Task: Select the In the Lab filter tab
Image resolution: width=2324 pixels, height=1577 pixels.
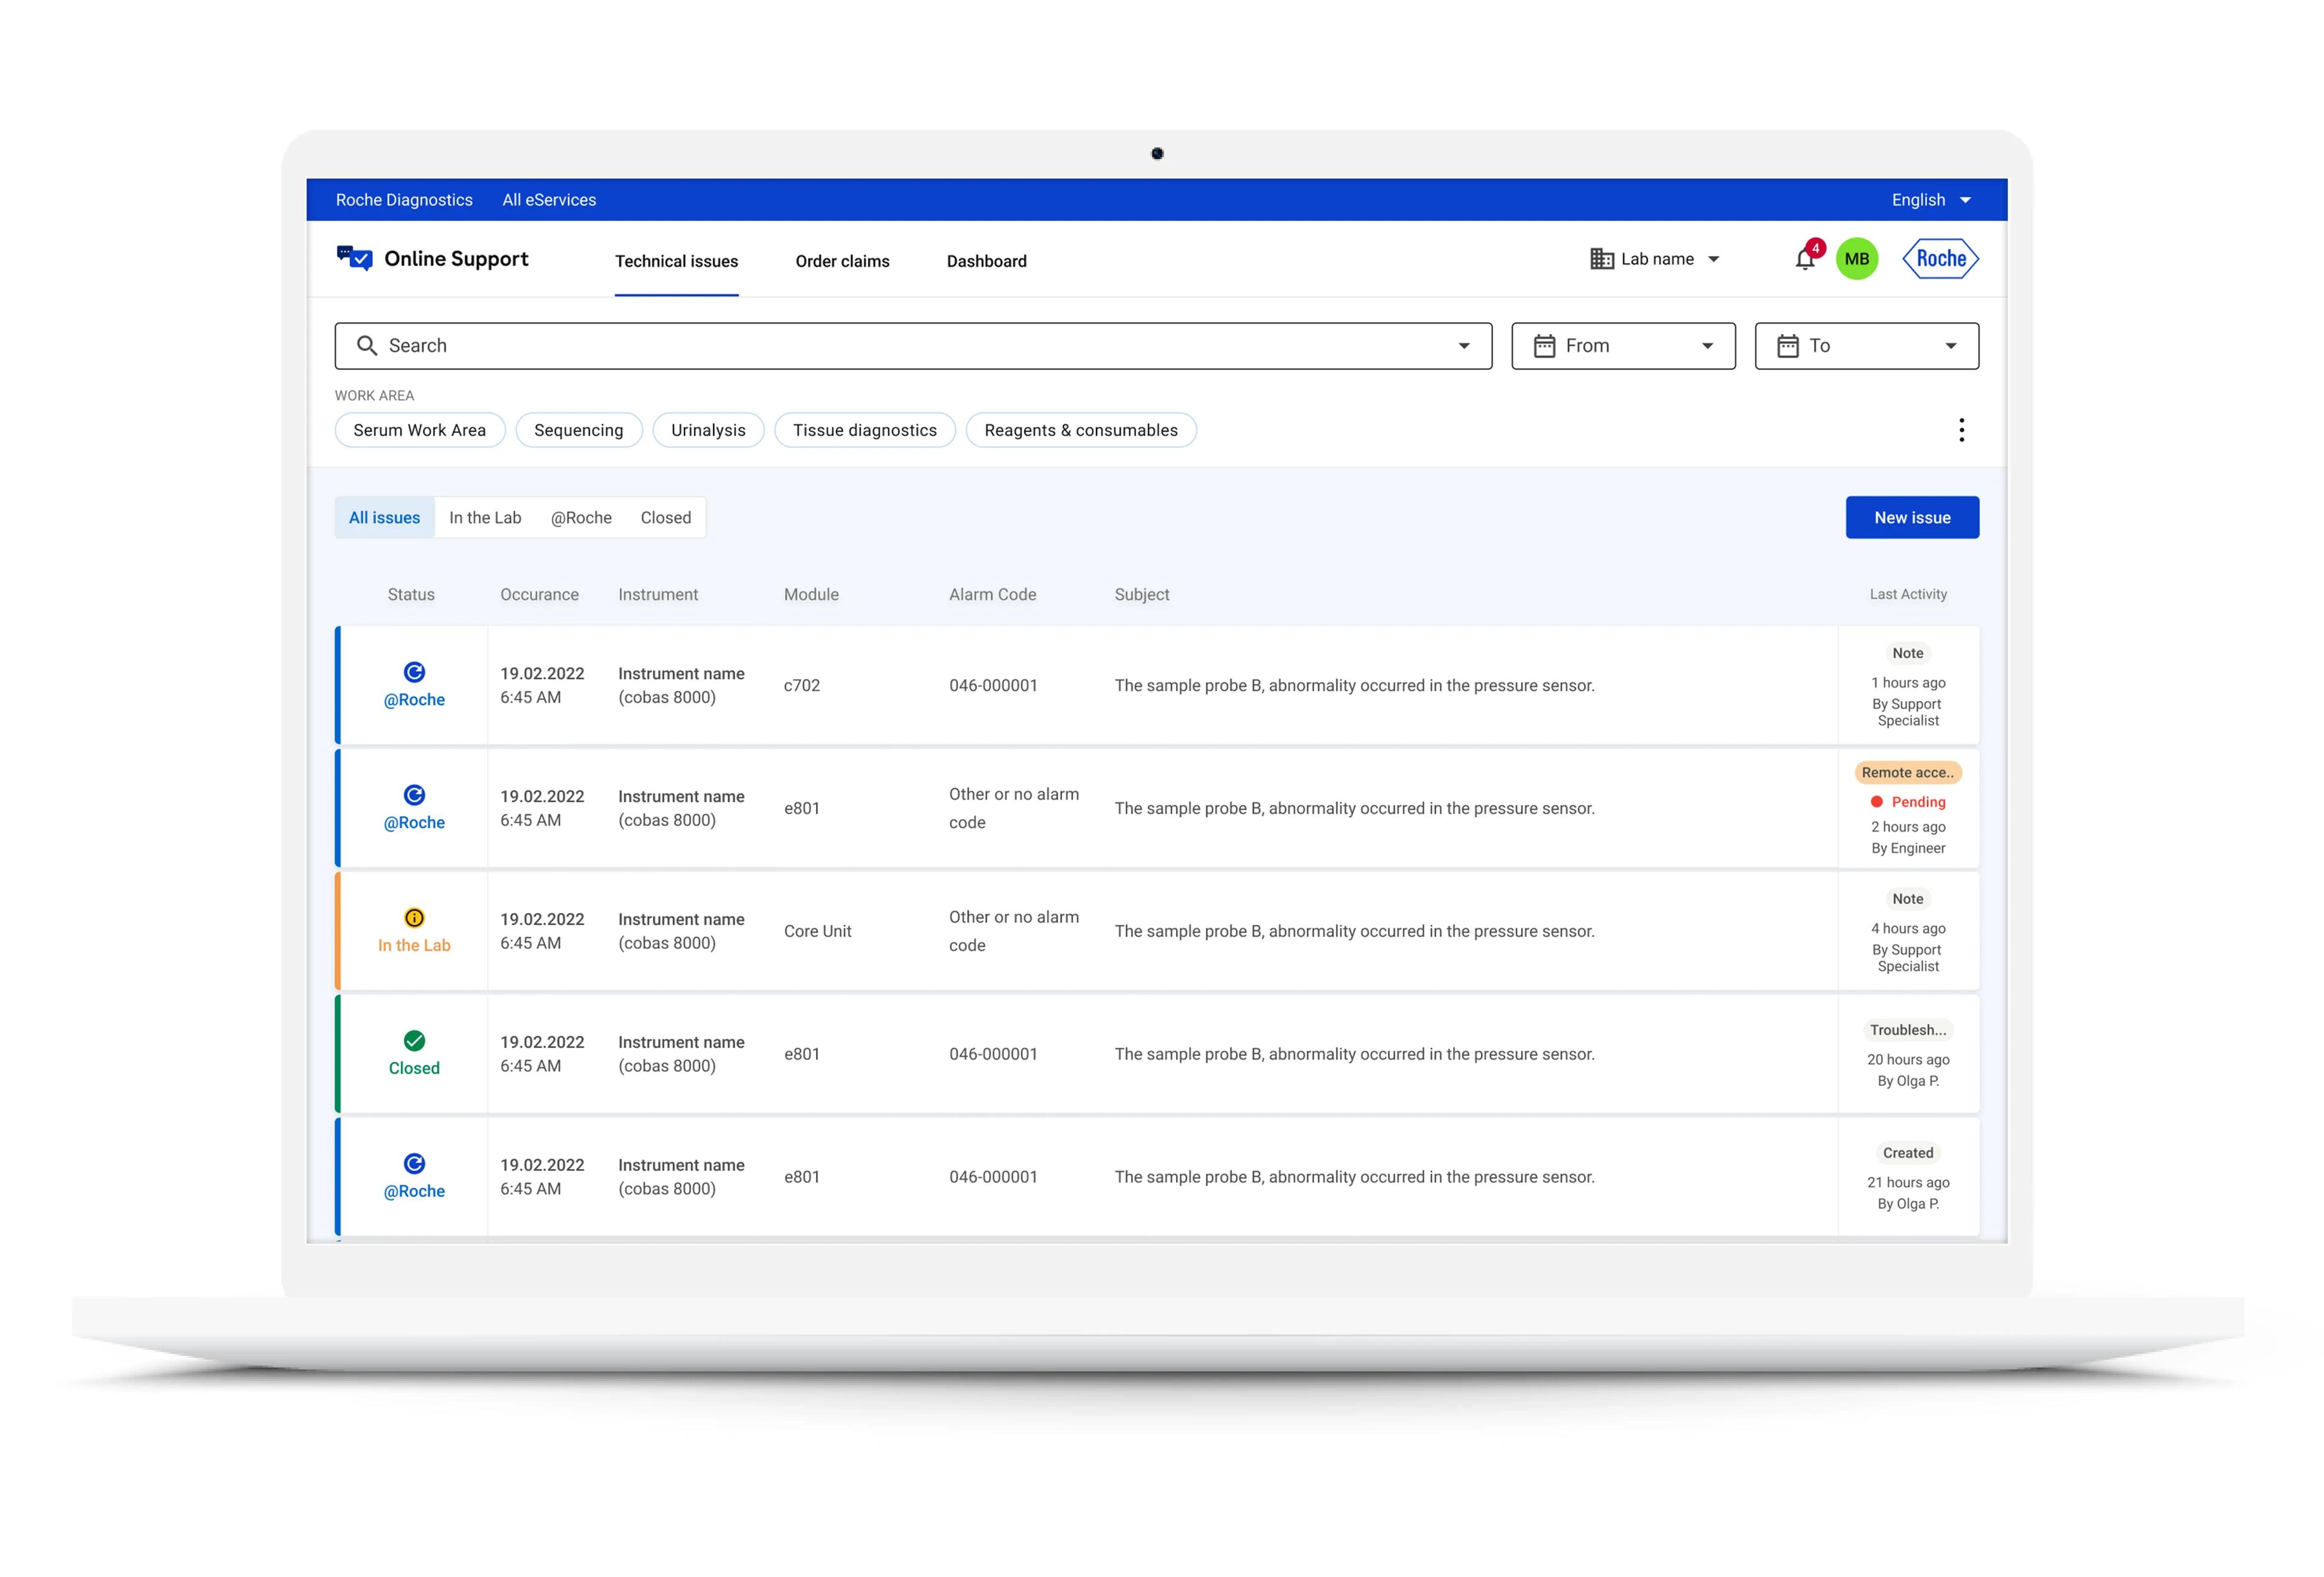Action: [x=485, y=518]
